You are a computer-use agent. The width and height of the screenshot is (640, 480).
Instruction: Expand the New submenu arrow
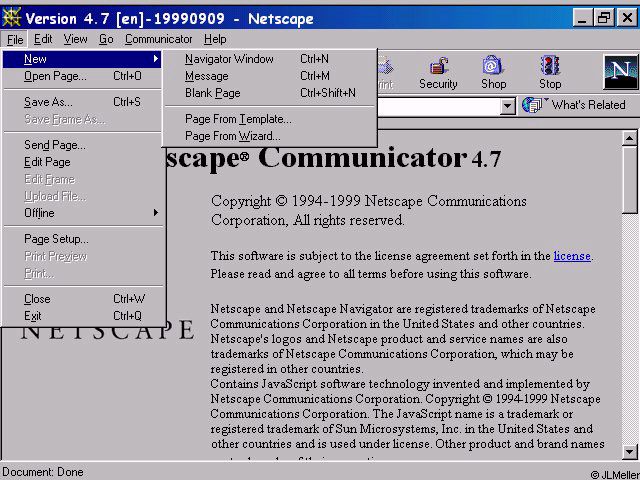156,59
